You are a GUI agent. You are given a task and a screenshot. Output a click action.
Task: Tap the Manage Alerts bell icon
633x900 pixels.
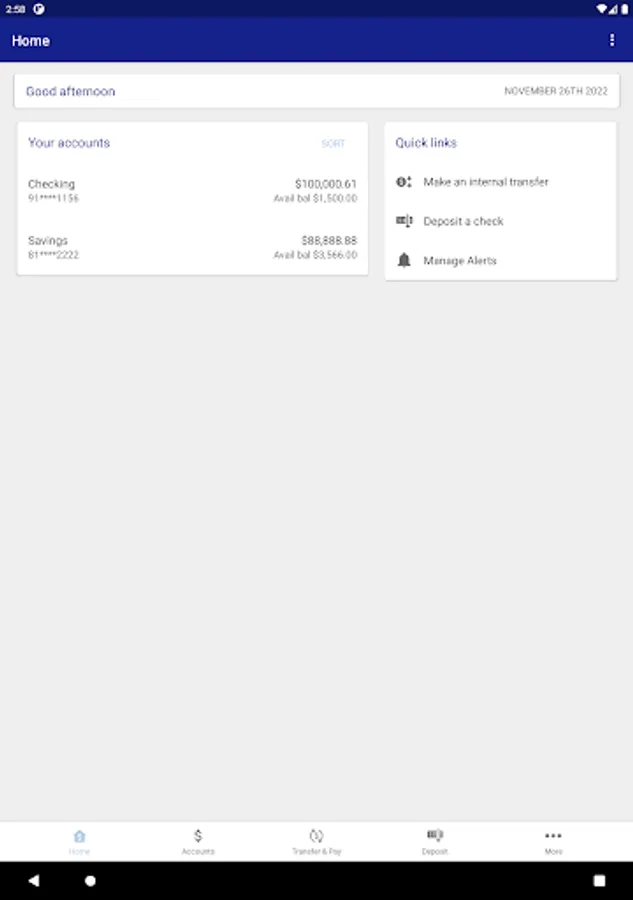[x=404, y=260]
